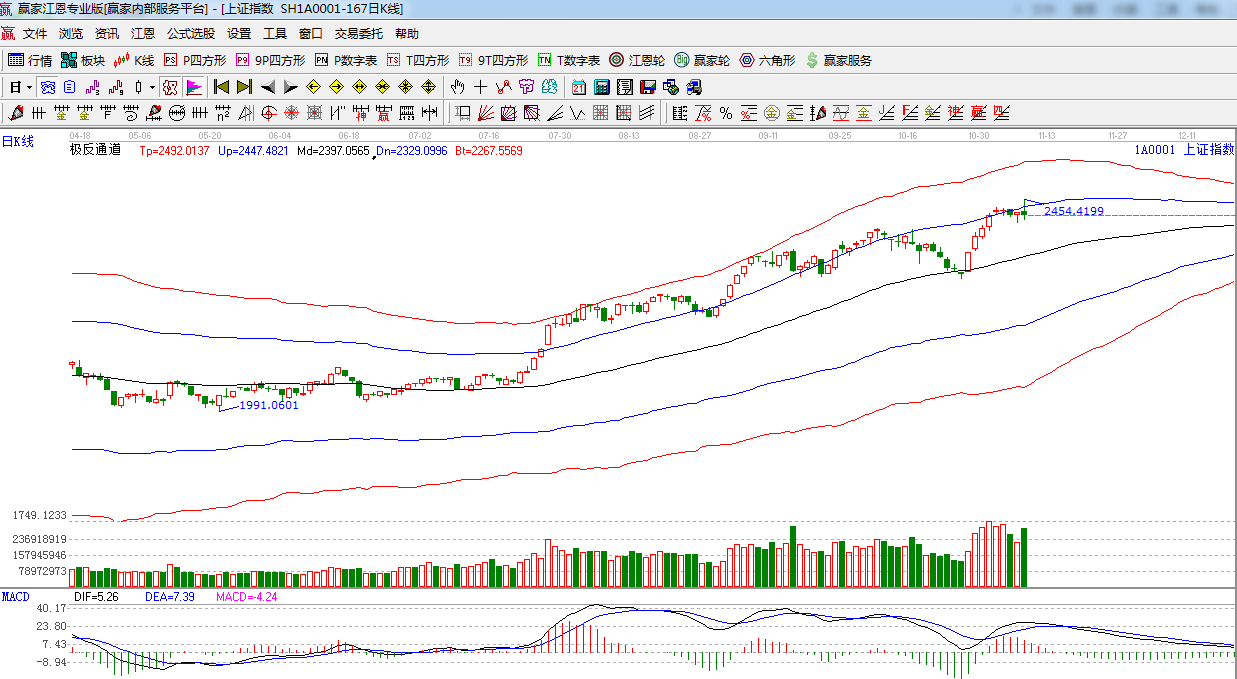
Task: Toggle the blue knot indicator button
Action: click(46, 87)
